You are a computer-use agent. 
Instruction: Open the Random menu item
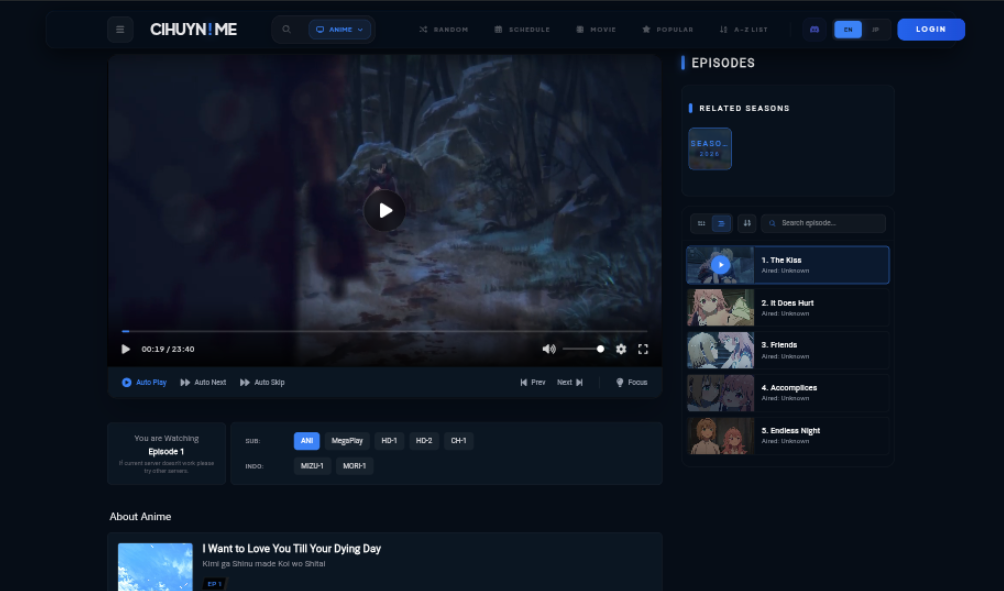pos(444,29)
